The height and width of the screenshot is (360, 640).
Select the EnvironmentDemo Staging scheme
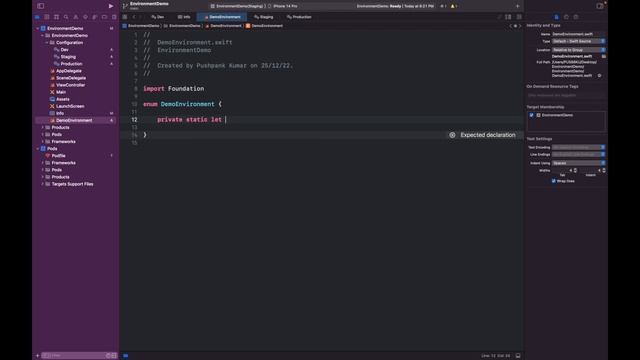tap(238, 6)
